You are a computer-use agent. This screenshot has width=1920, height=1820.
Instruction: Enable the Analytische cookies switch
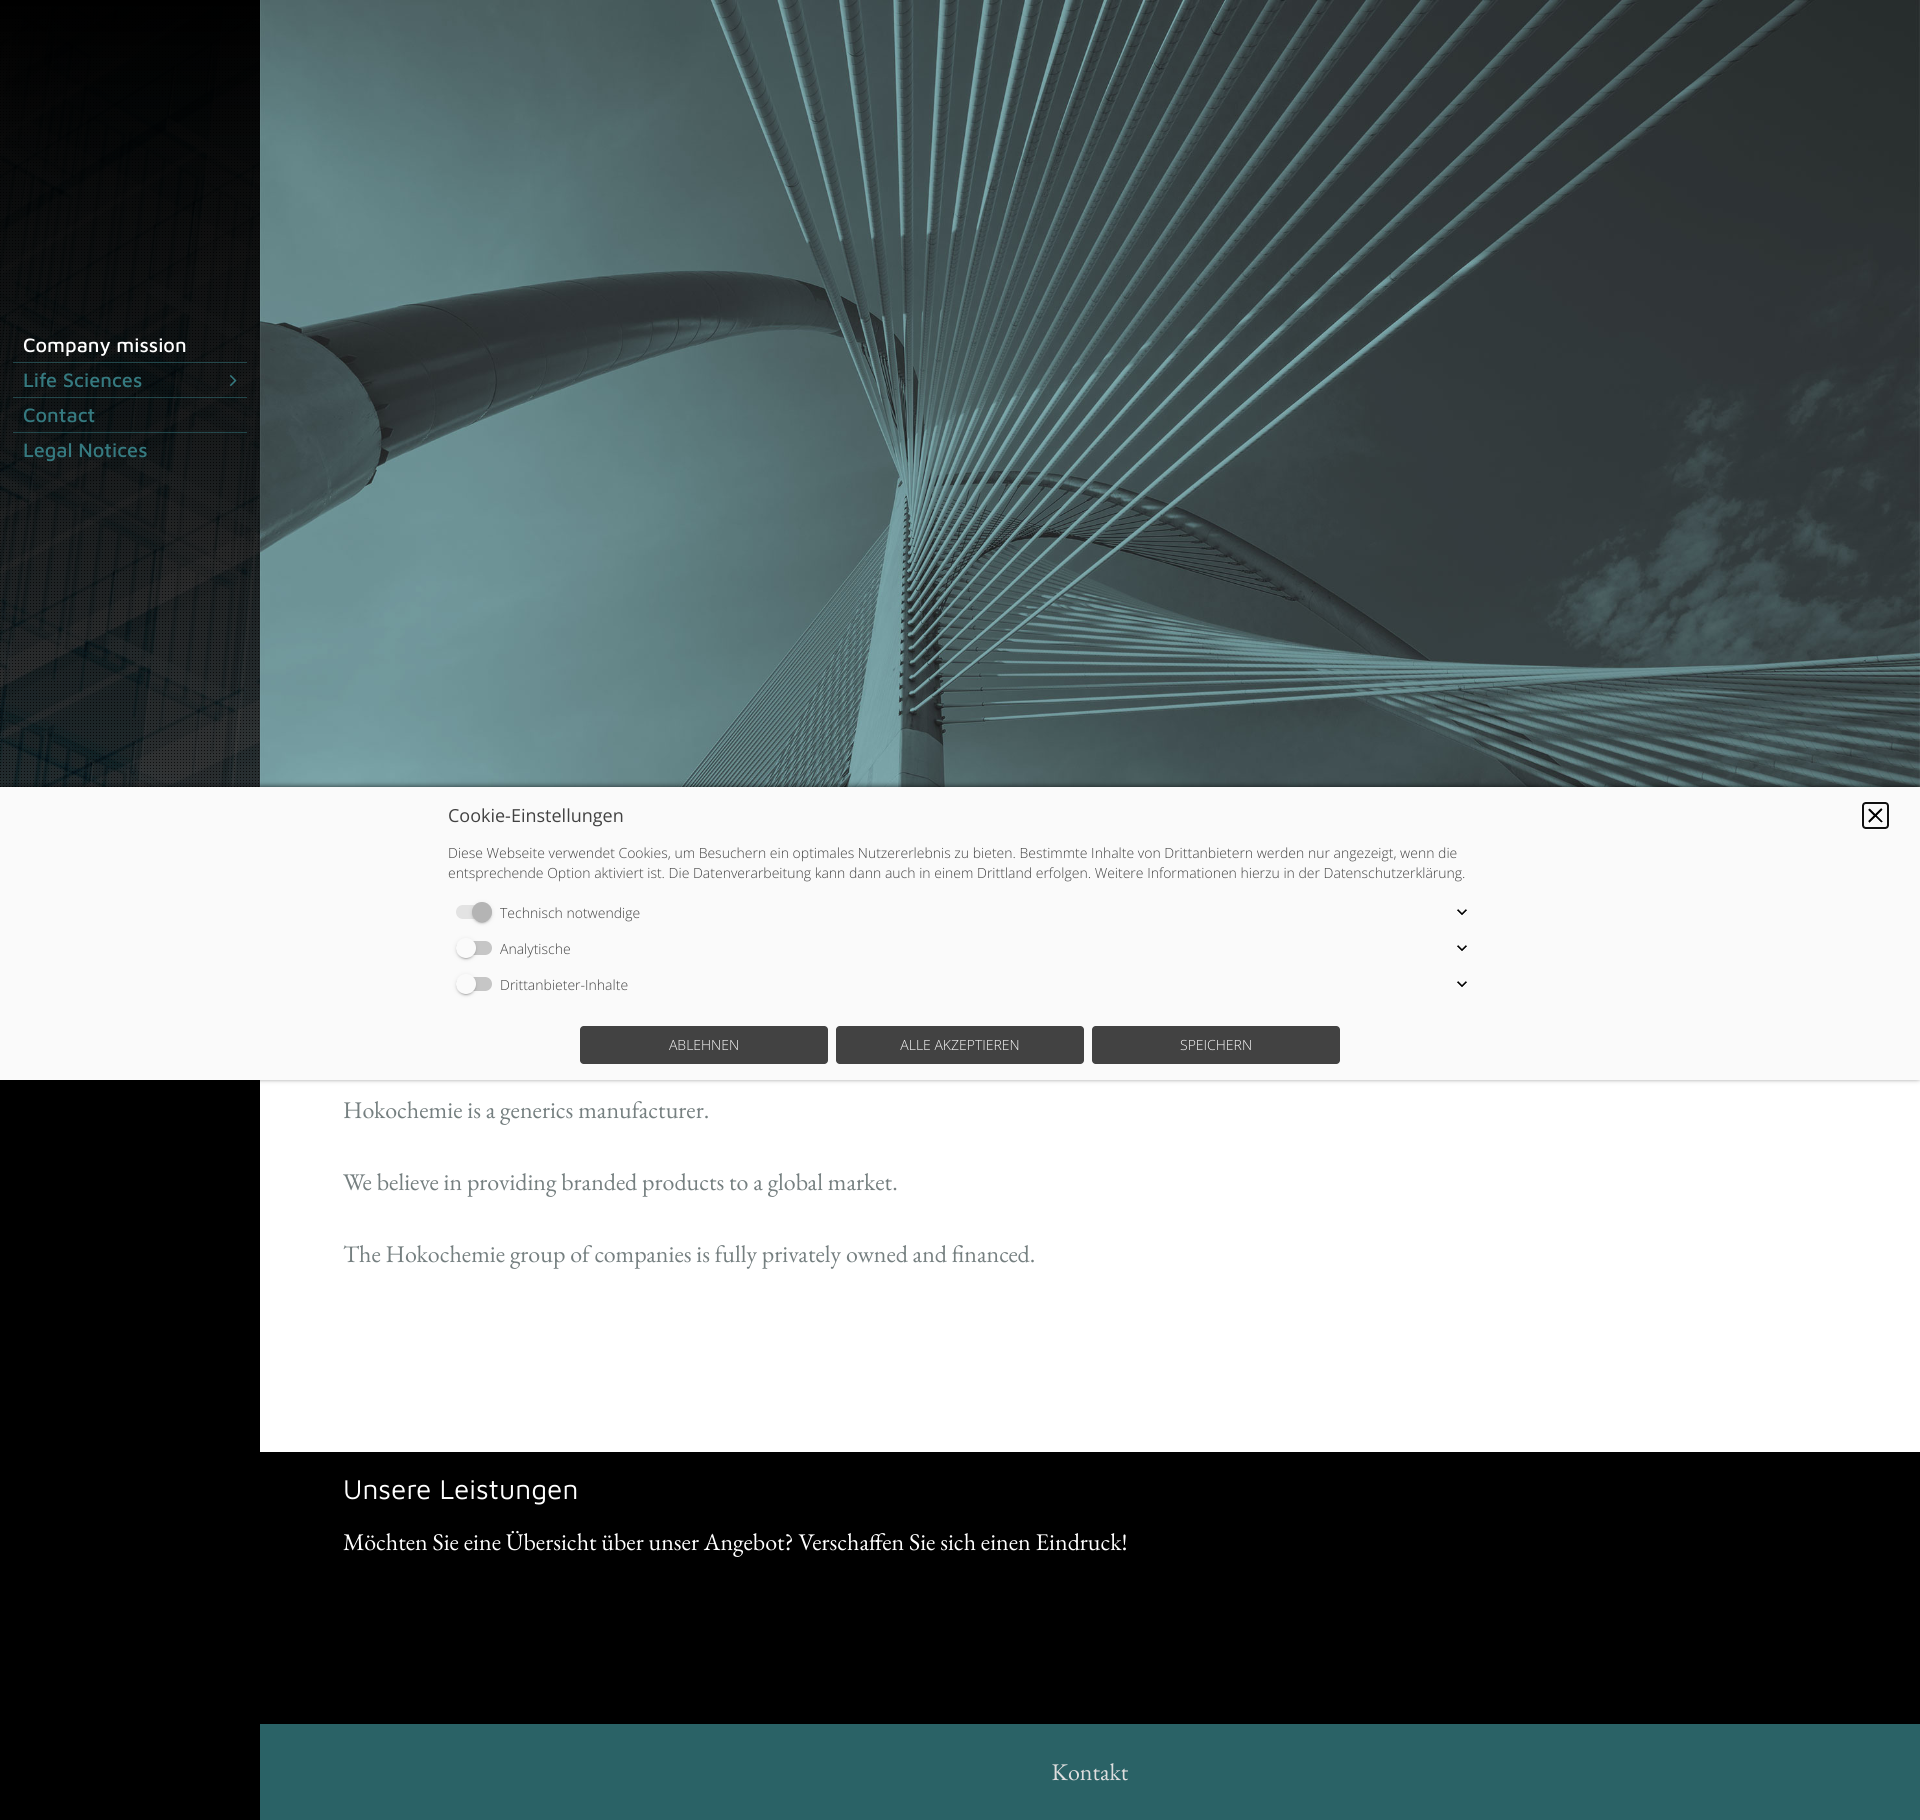click(474, 948)
